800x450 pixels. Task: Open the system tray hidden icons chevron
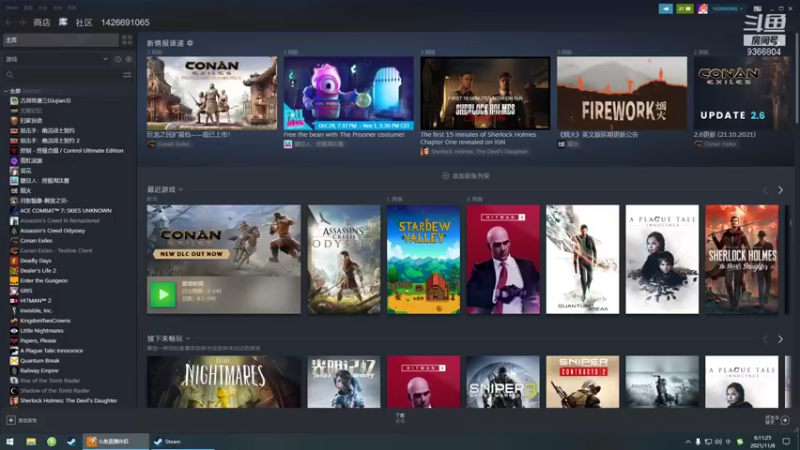point(688,441)
